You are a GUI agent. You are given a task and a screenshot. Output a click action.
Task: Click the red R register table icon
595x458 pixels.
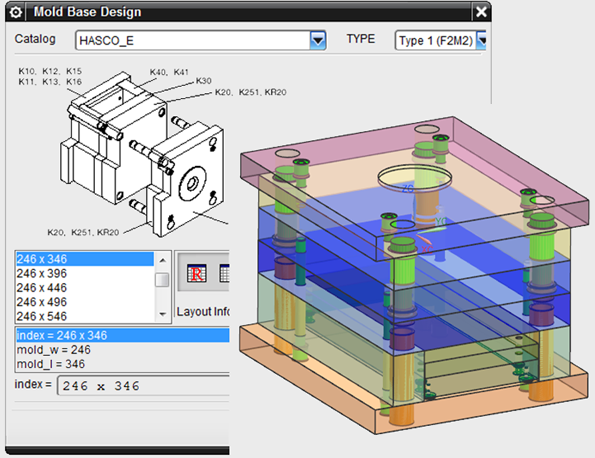[x=197, y=273]
